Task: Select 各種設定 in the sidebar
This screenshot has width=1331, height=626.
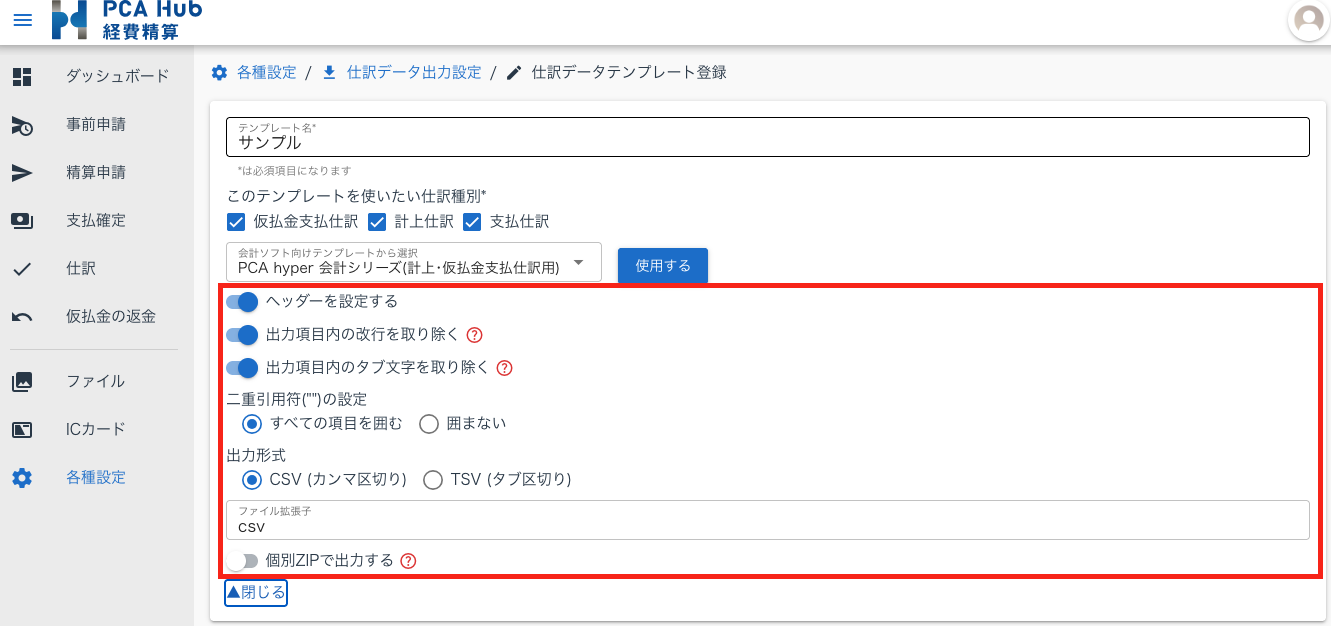Action: 96,478
